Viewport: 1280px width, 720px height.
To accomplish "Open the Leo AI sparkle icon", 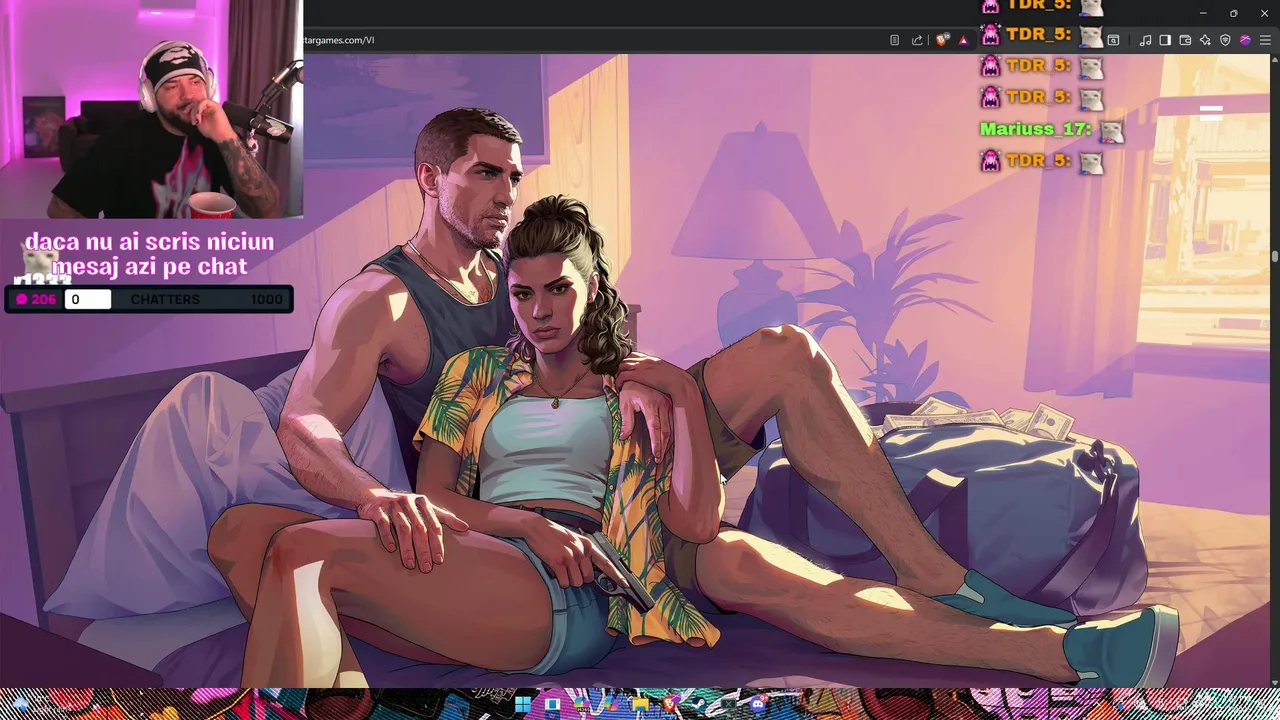I will [x=1205, y=40].
